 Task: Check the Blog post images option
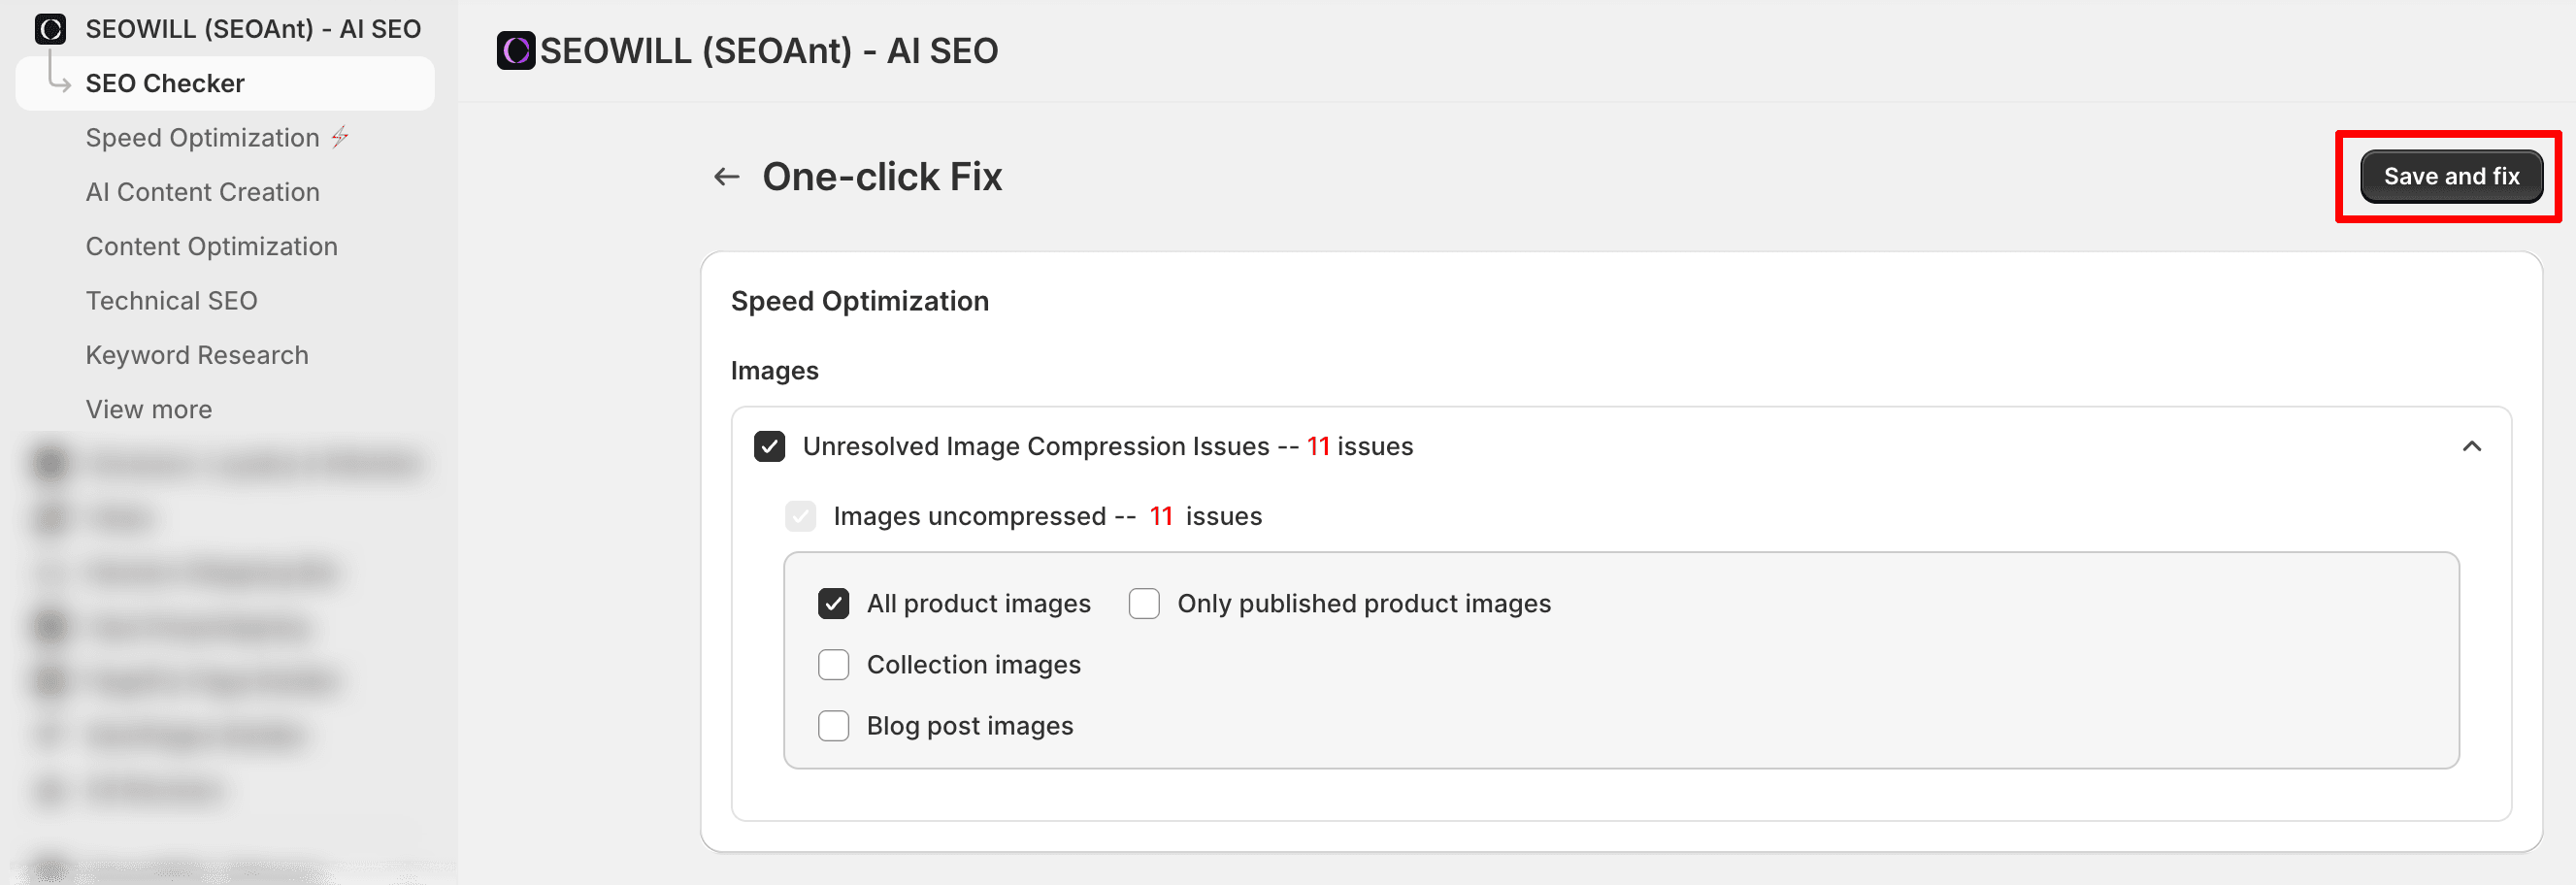click(x=833, y=725)
